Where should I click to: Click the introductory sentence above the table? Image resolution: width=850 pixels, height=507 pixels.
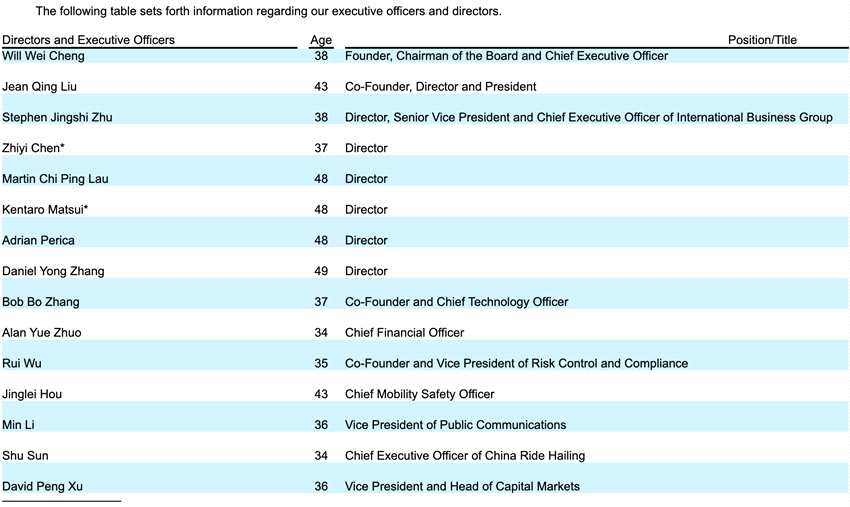(x=268, y=11)
